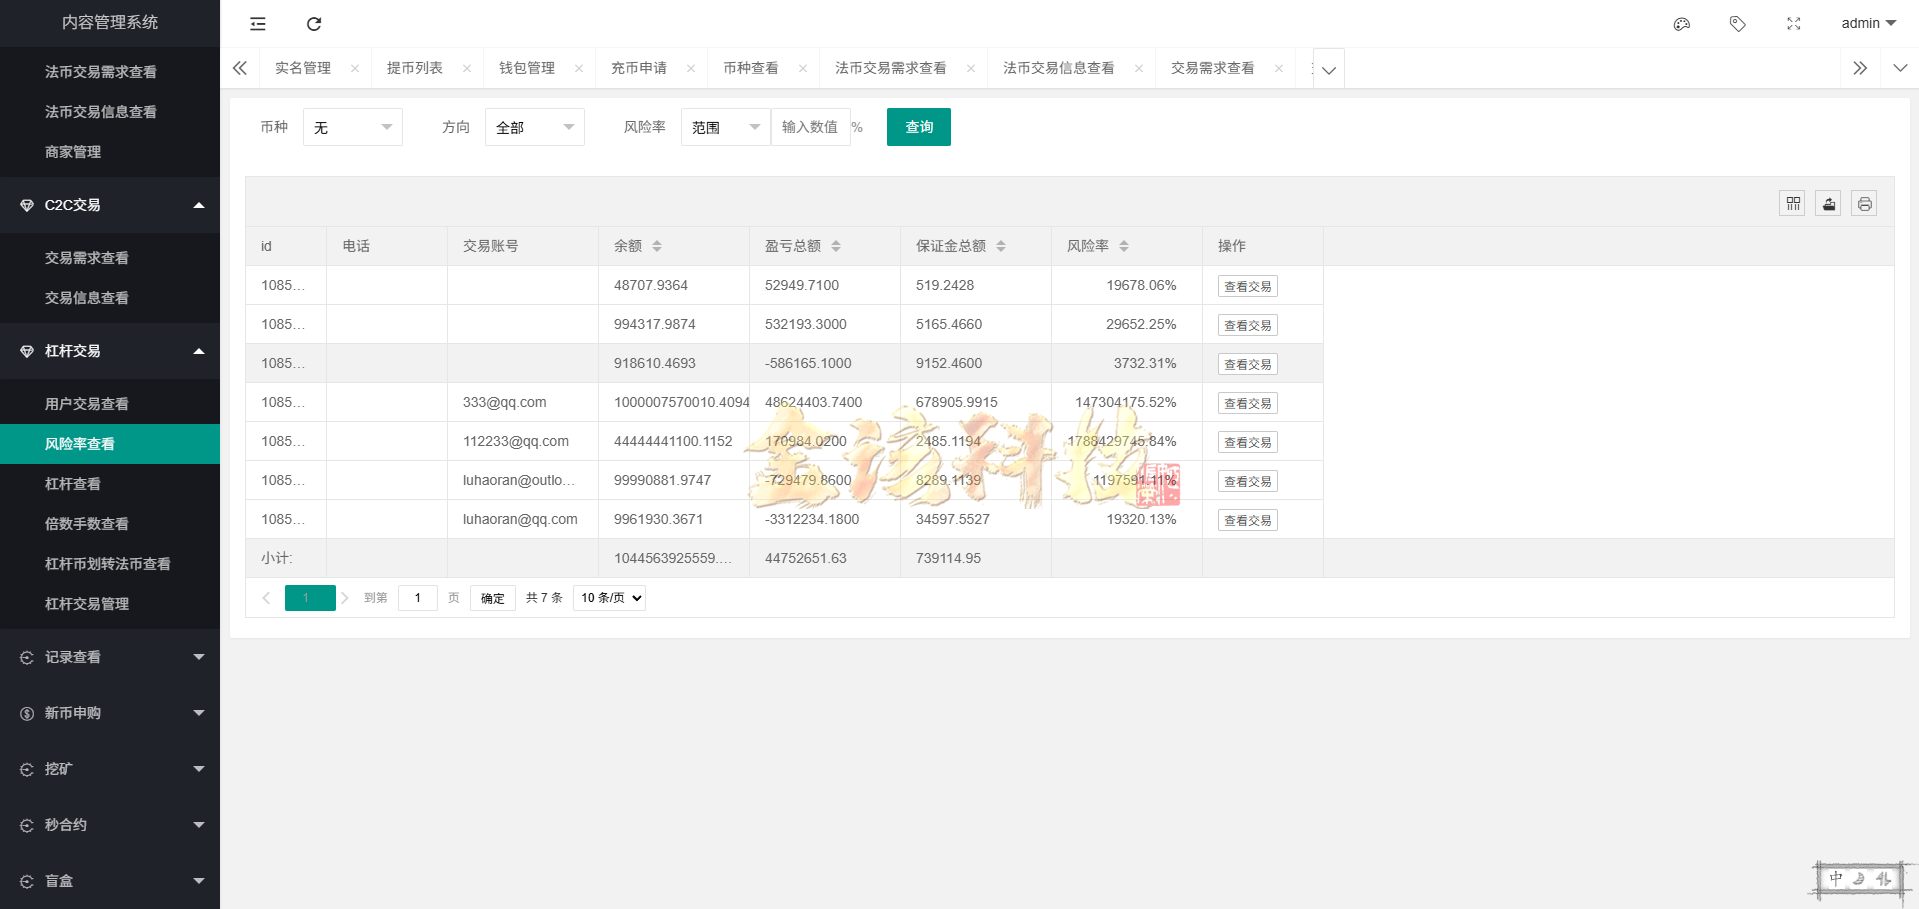Viewport: 1919px width, 909px height.
Task: Change page size via 10 条/页 selector
Action: (608, 597)
